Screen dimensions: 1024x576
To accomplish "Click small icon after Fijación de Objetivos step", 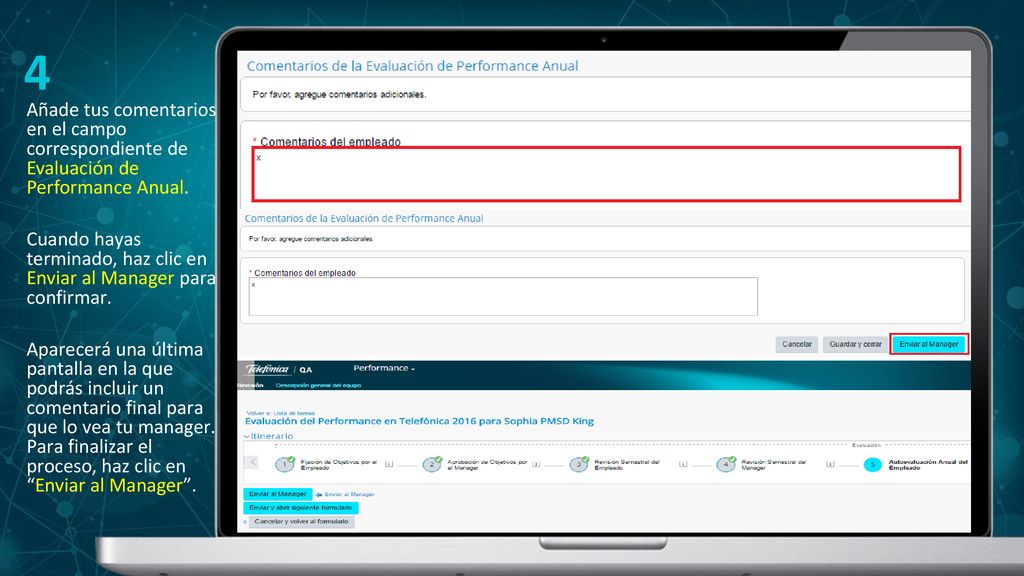I will (389, 464).
